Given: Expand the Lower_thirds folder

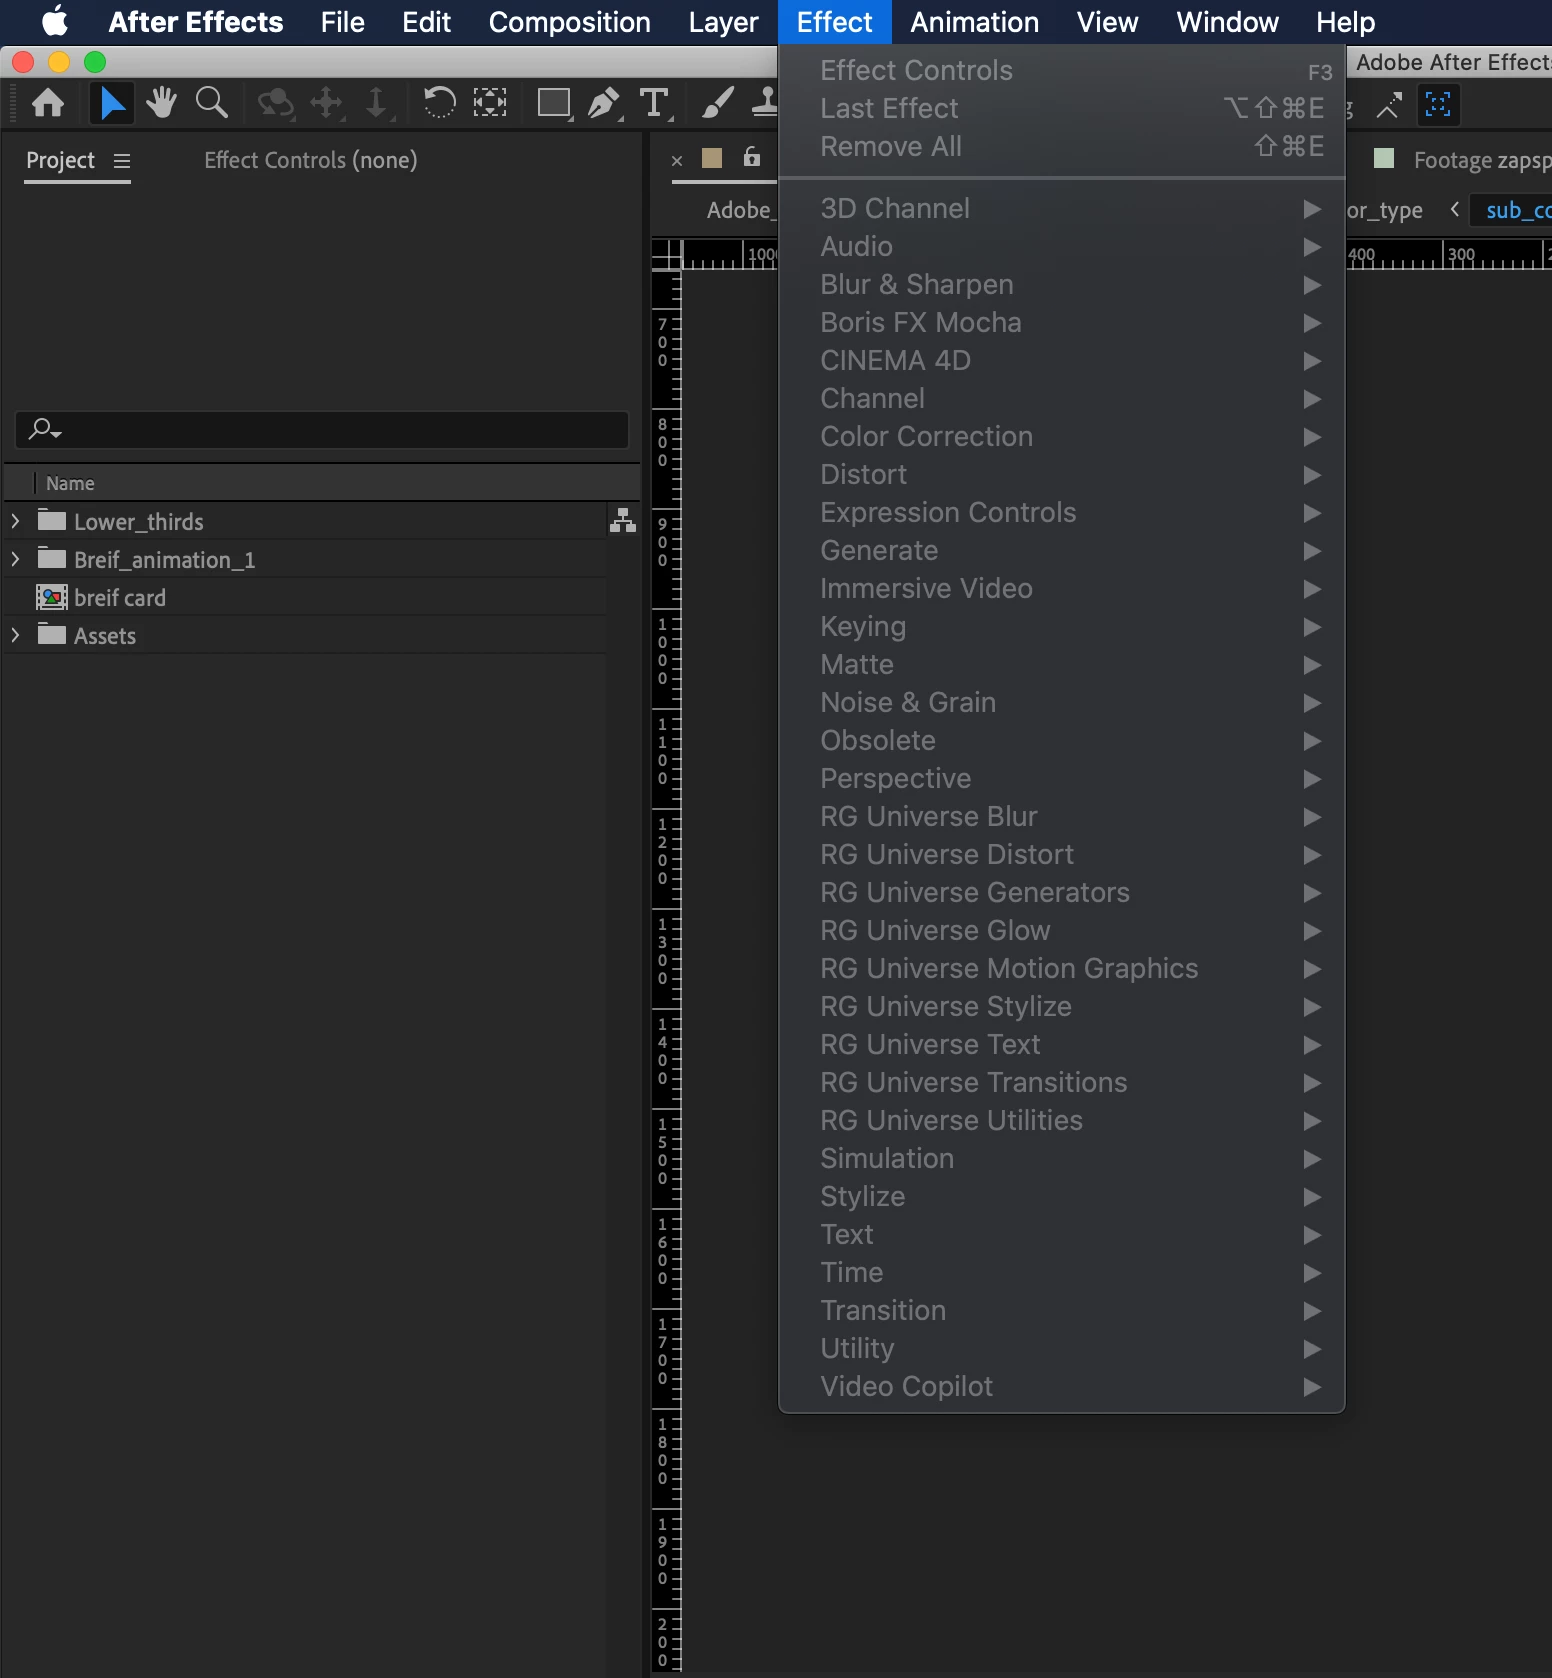Looking at the screenshot, I should [x=15, y=521].
